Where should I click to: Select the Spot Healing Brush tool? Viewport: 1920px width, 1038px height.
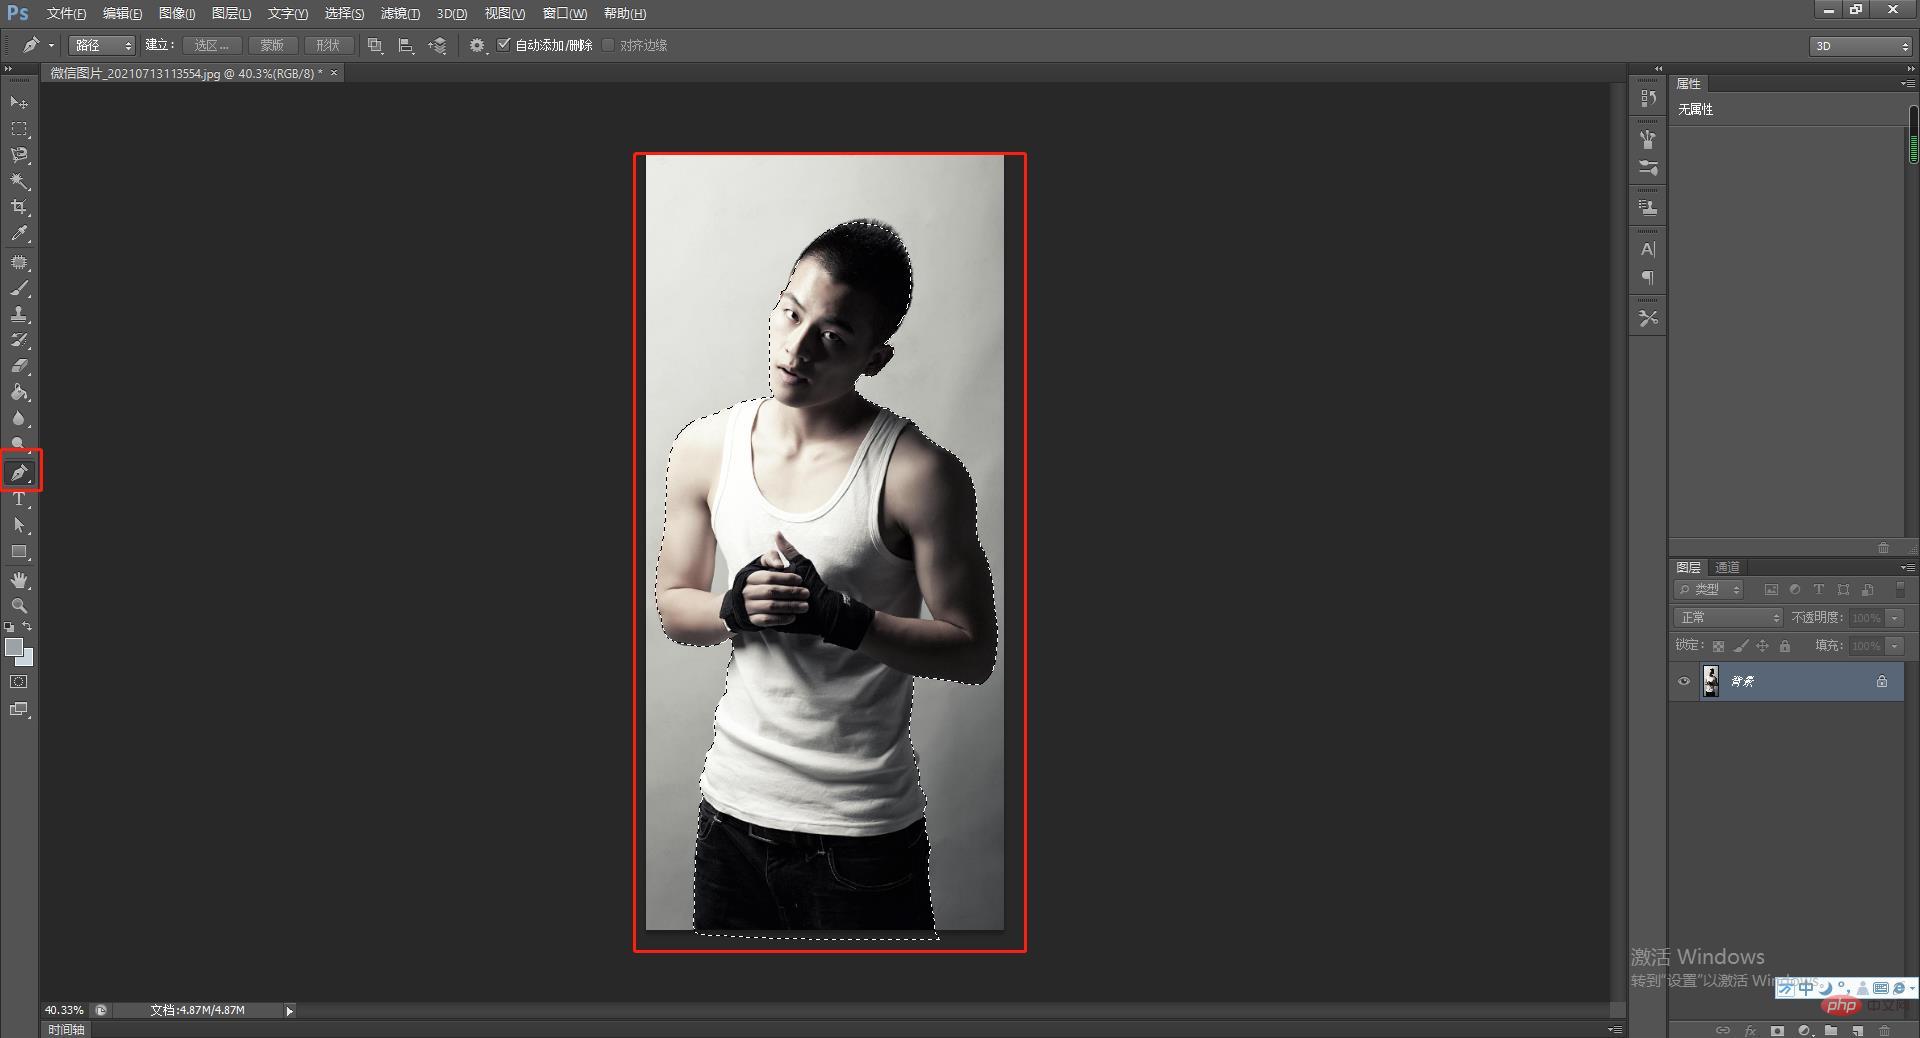[x=19, y=263]
